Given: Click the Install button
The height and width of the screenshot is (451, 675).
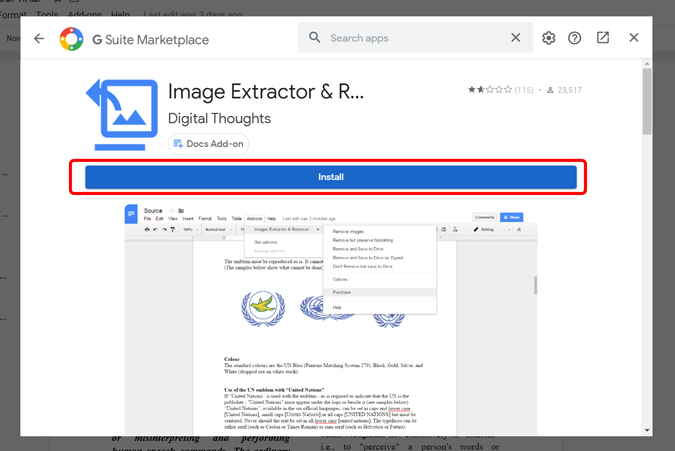Looking at the screenshot, I should click(331, 177).
